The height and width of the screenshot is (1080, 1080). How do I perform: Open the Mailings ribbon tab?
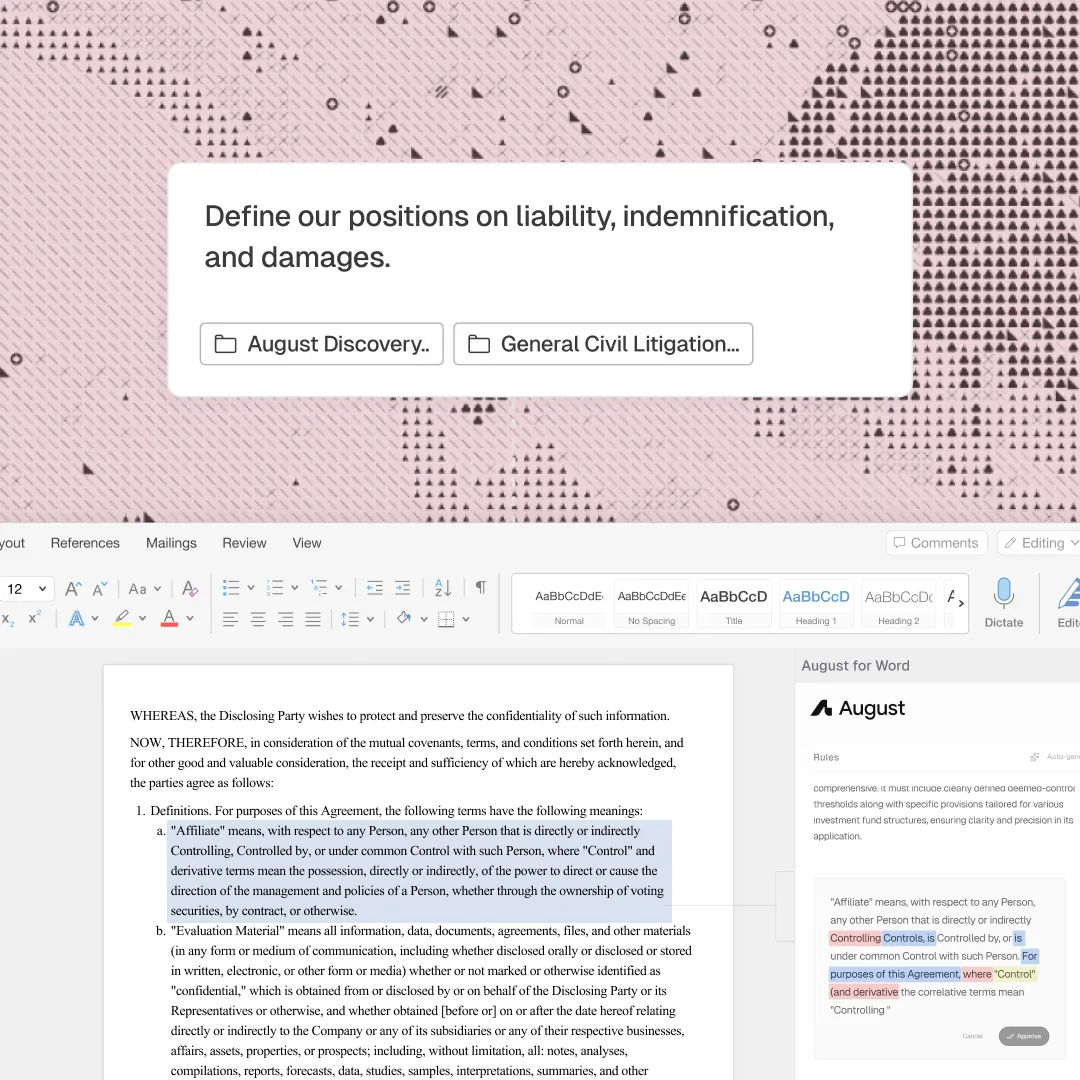pyautogui.click(x=172, y=543)
